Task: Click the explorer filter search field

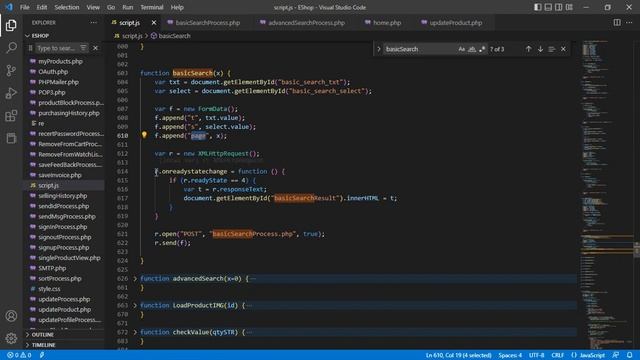Action: [x=56, y=48]
